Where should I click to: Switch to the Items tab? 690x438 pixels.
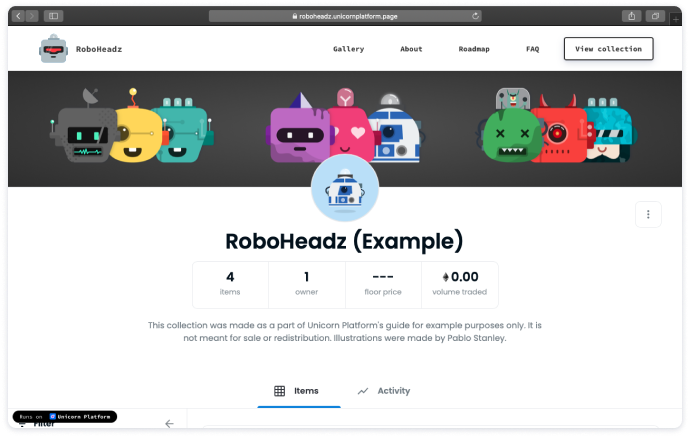(x=296, y=391)
